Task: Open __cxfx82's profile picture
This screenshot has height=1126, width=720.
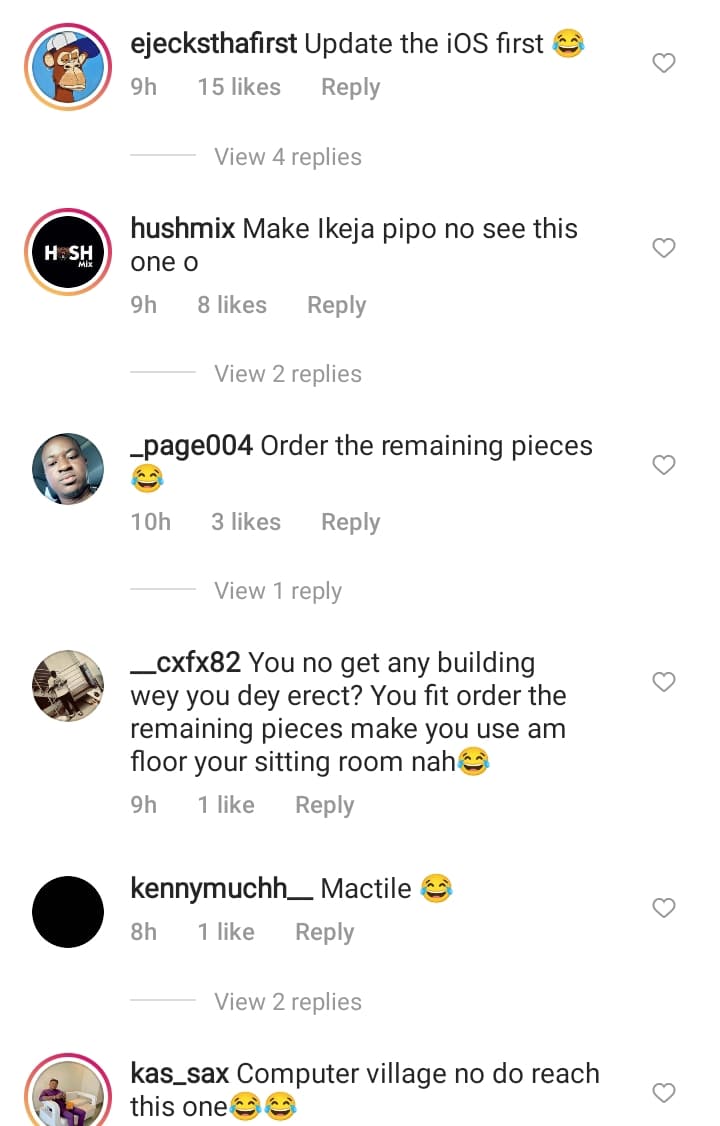Action: [68, 685]
